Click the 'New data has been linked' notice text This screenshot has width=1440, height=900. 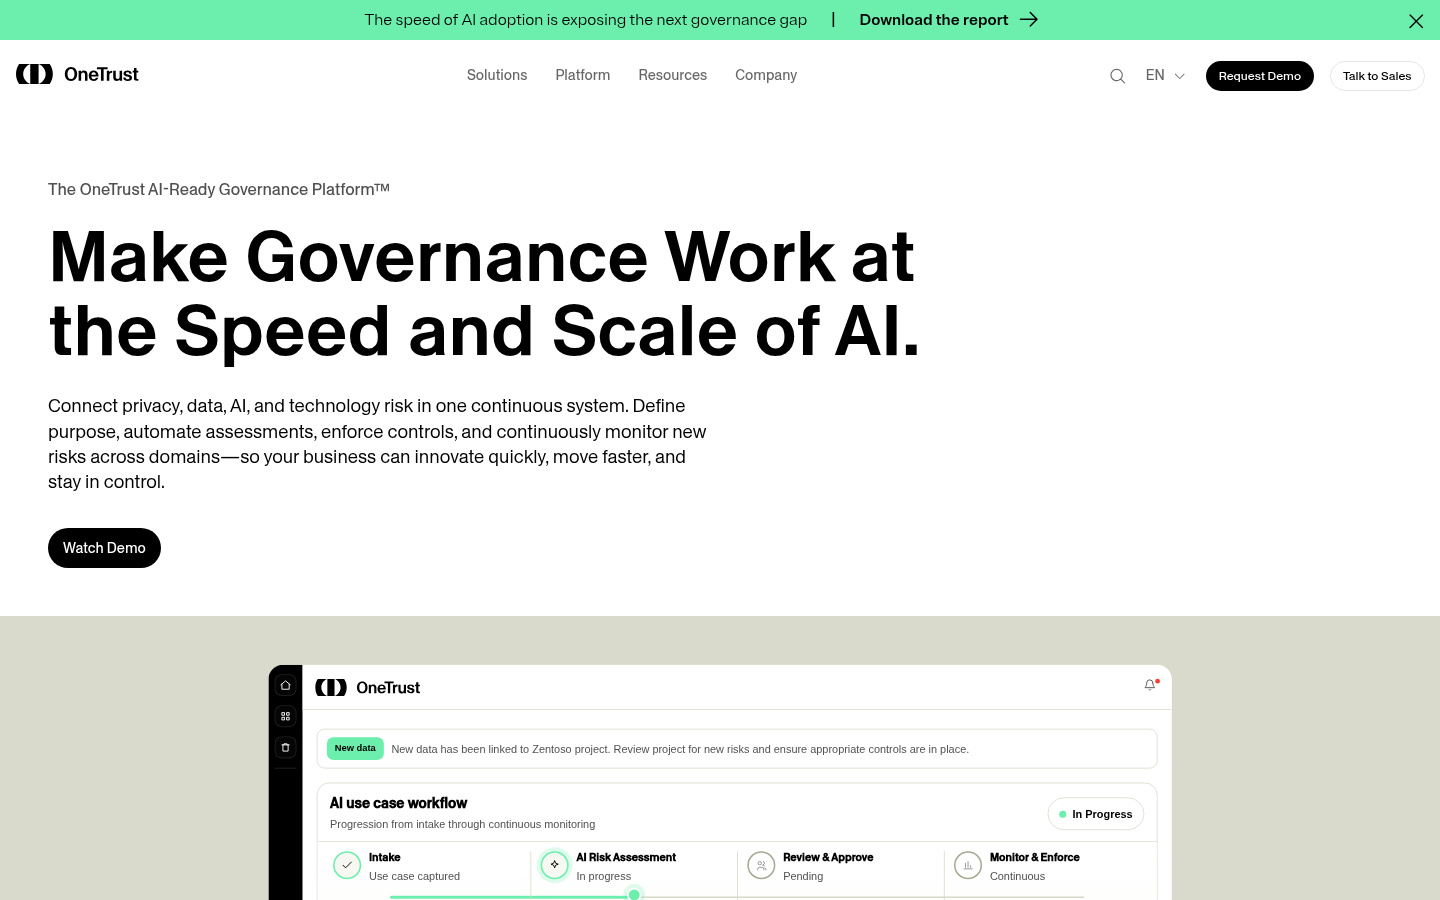pos(680,749)
